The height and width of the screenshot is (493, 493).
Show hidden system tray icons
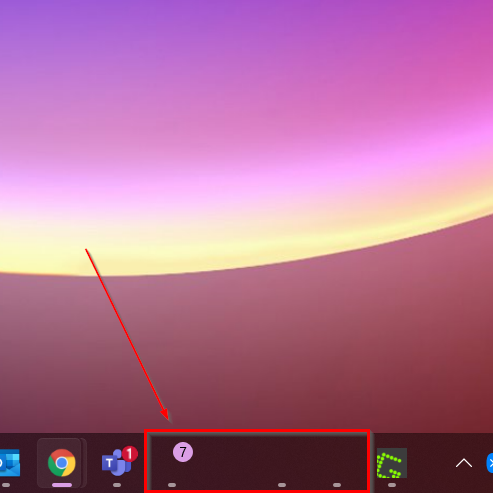pos(464,463)
